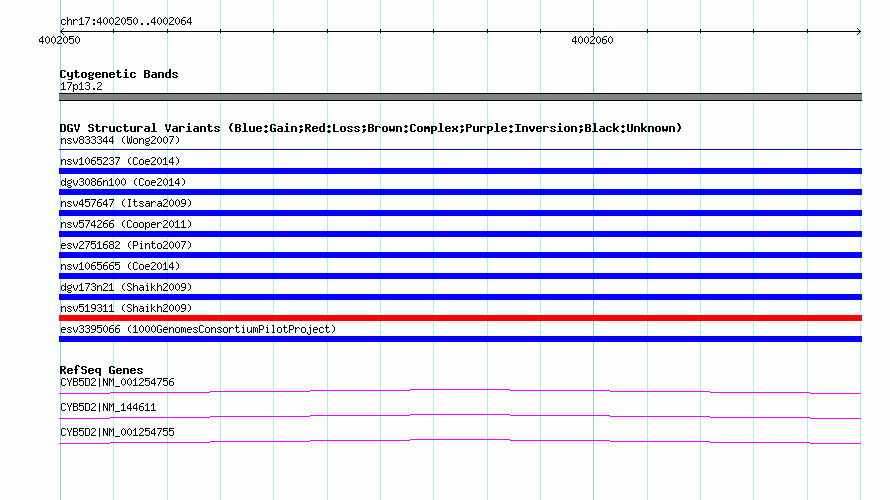Click the blue bar under nsv574266
The height and width of the screenshot is (500, 890).
click(460, 234)
